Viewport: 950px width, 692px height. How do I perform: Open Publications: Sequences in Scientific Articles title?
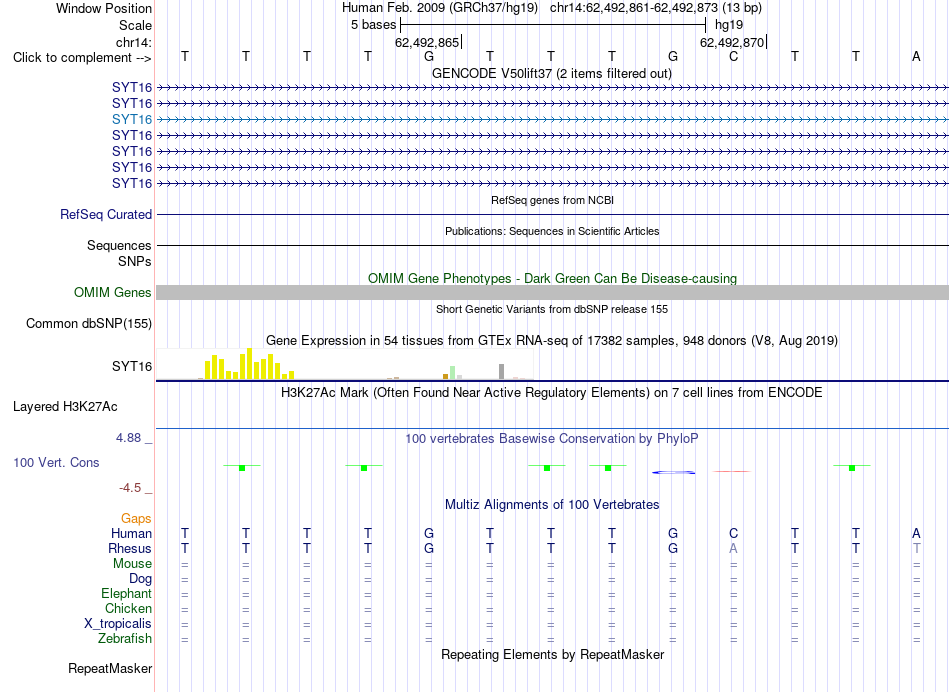pyautogui.click(x=552, y=231)
